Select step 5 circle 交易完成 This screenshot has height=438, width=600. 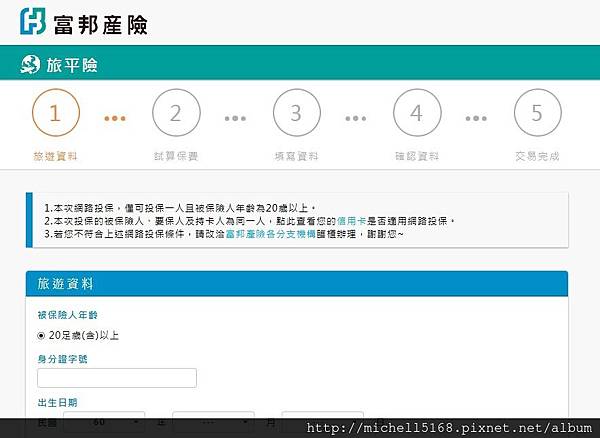click(x=538, y=112)
